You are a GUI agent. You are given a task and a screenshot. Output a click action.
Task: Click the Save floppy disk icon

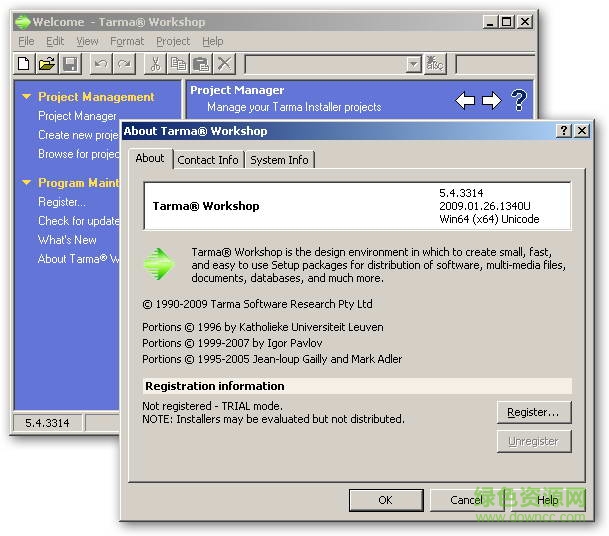70,64
